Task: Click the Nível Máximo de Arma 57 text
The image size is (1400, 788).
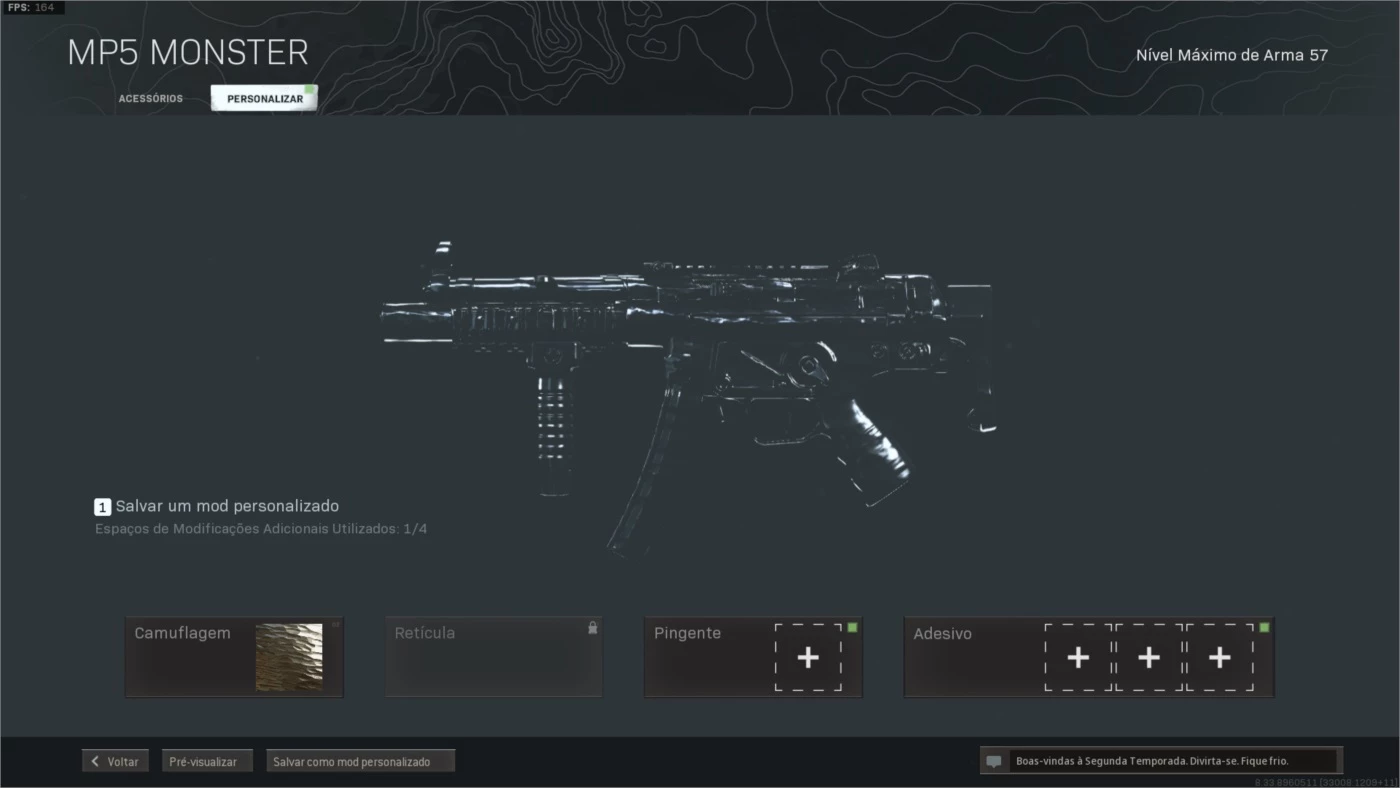Action: pyautogui.click(x=1232, y=55)
